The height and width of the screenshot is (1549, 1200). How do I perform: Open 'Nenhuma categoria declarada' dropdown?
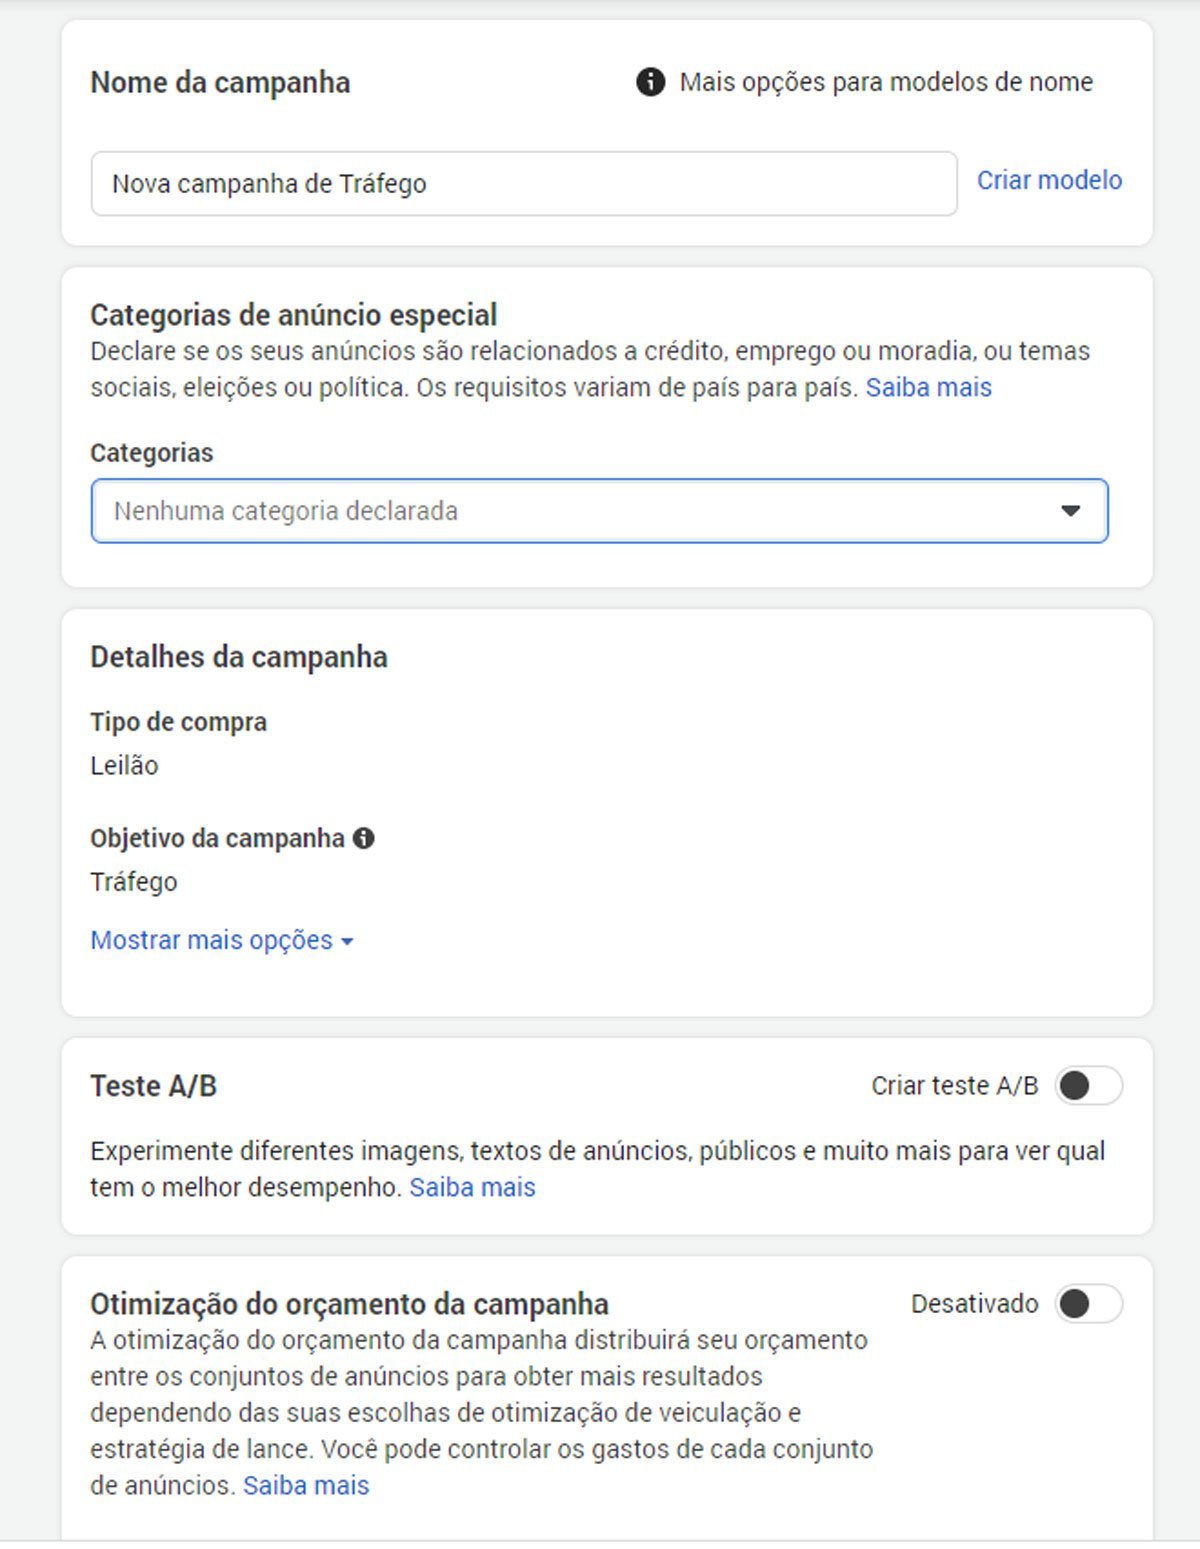599,511
